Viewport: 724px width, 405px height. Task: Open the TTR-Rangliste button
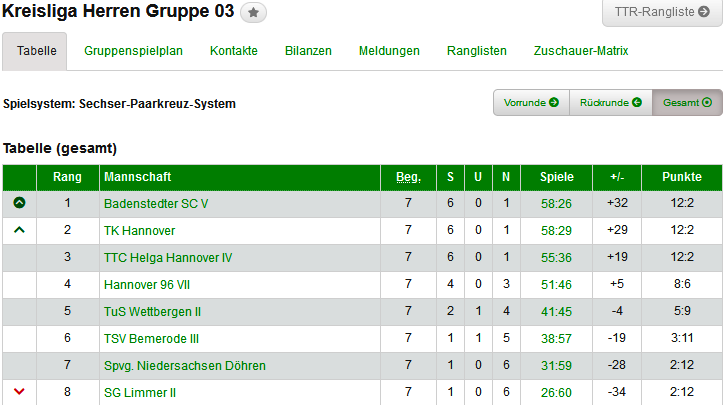662,12
